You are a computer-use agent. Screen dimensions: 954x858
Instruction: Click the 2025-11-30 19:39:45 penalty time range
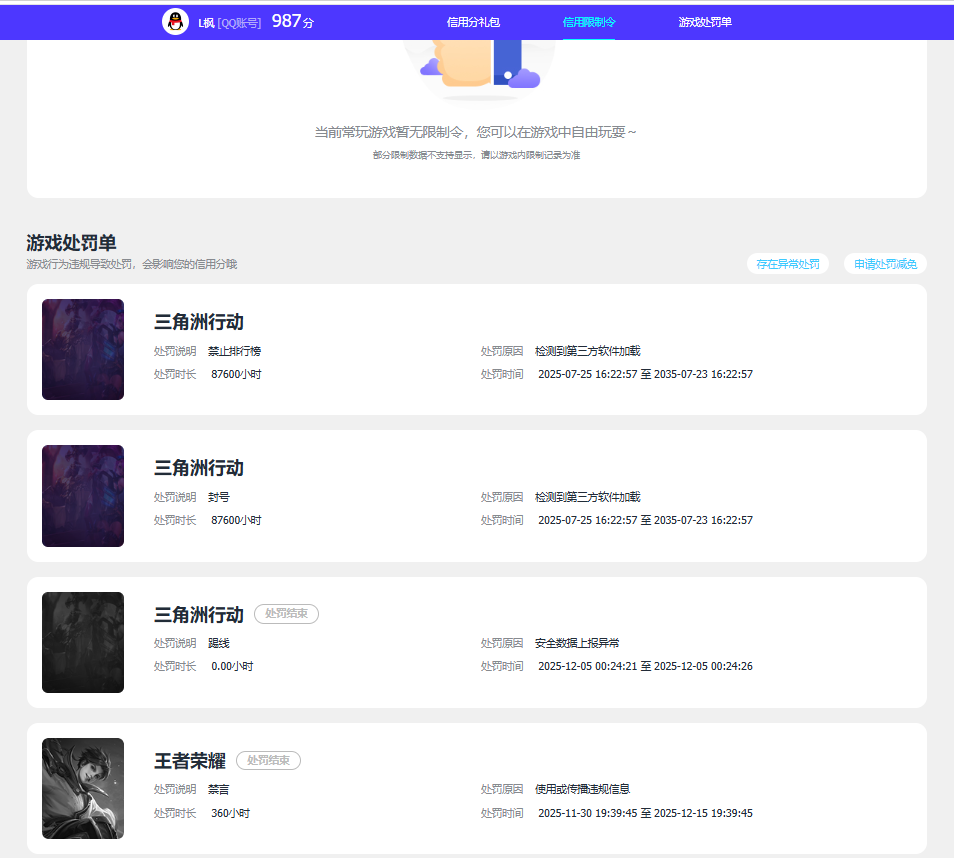pyautogui.click(x=645, y=813)
